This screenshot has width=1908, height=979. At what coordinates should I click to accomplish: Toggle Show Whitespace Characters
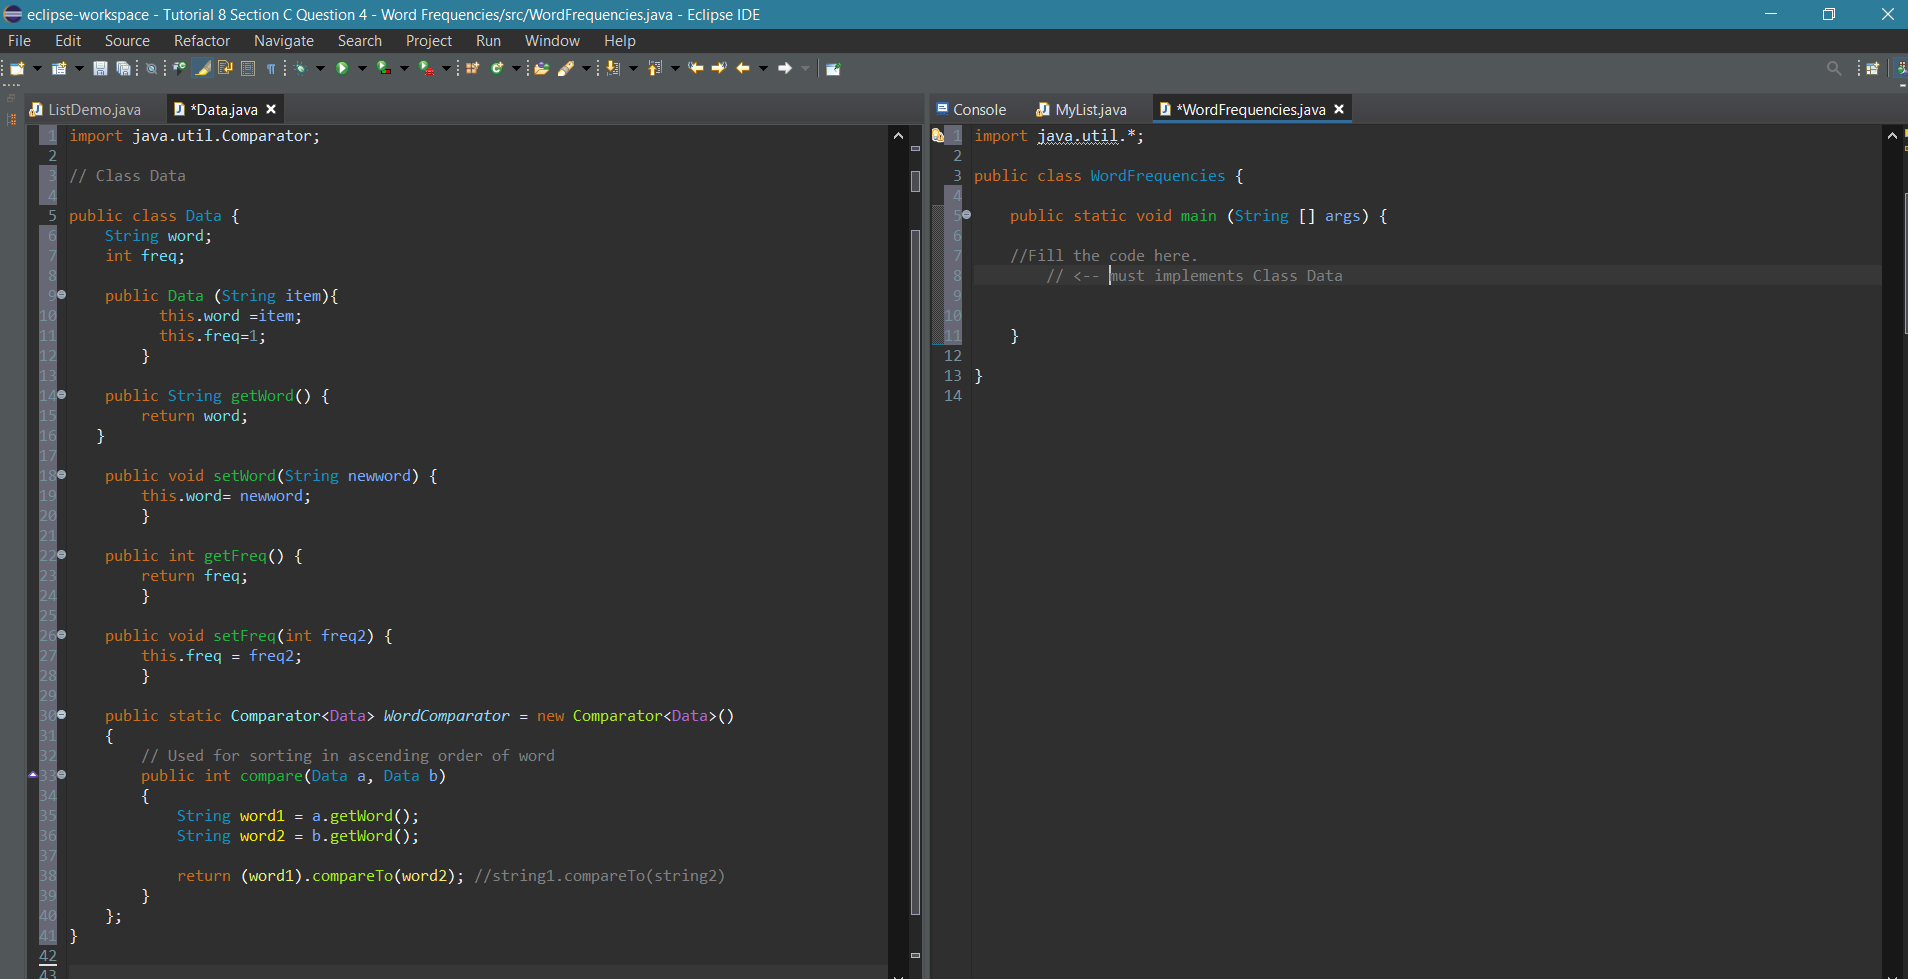tap(271, 68)
